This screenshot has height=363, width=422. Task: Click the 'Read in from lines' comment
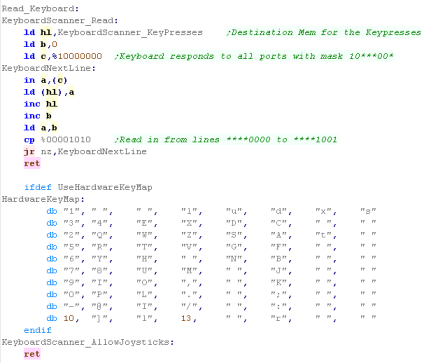point(226,140)
